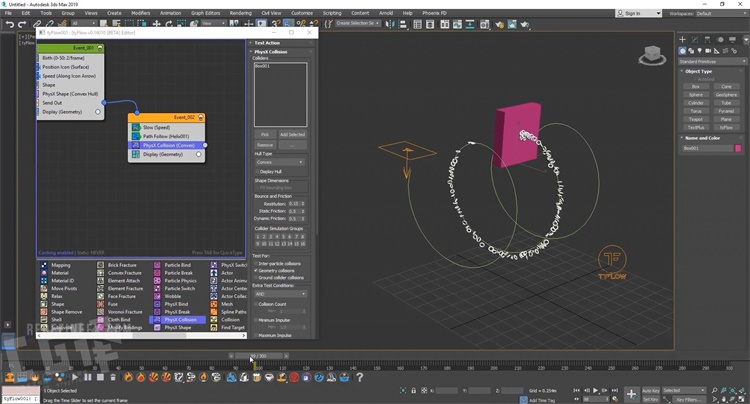750x404 pixels.
Task: Open the Animation menu
Action: [x=171, y=13]
